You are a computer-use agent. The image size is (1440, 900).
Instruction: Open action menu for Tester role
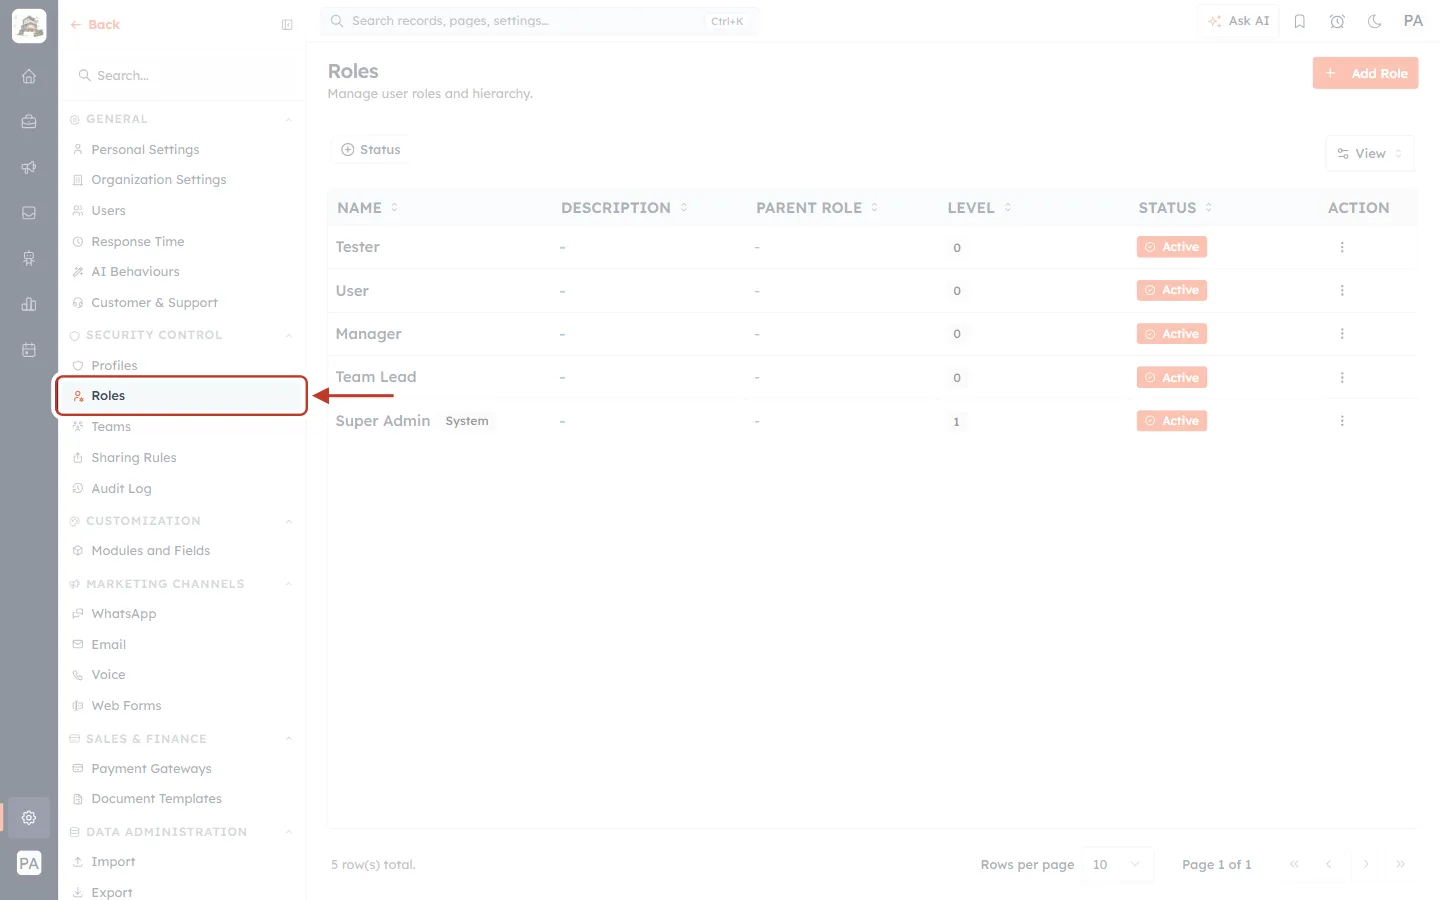point(1342,247)
